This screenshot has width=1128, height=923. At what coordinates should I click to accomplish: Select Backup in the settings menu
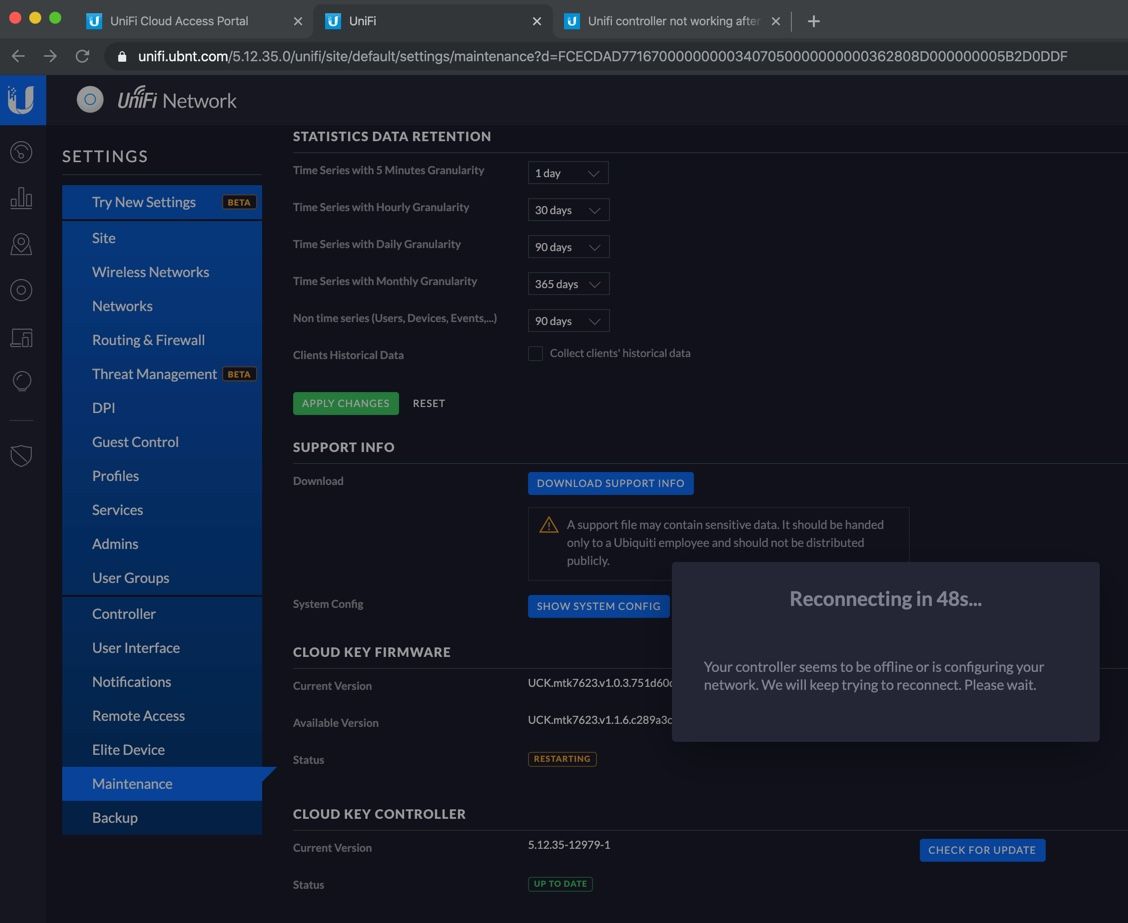(115, 818)
